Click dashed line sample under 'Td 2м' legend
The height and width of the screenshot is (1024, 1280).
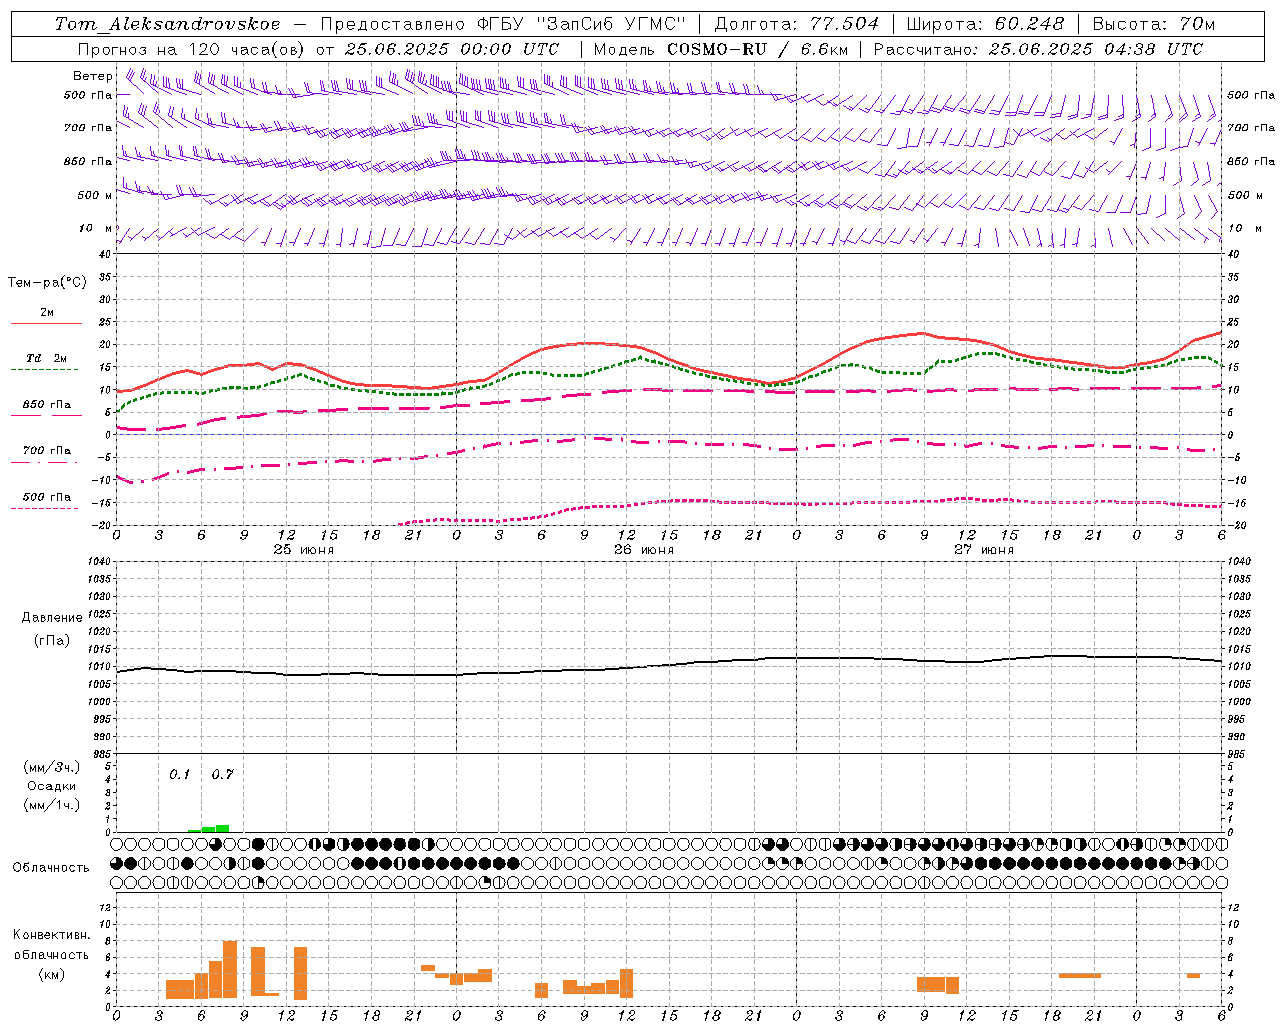click(x=44, y=370)
